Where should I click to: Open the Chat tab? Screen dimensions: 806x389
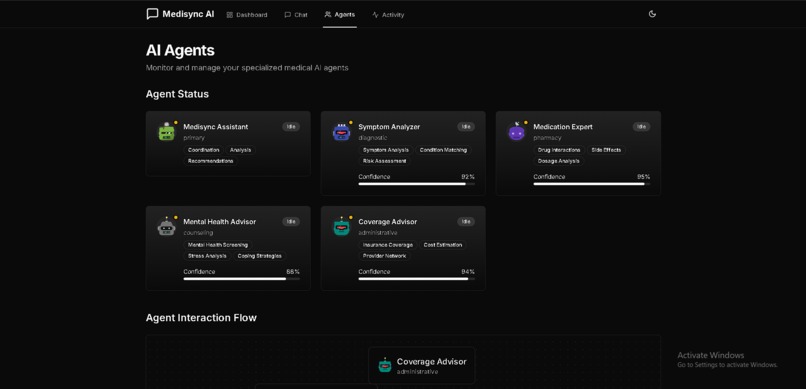tap(296, 15)
